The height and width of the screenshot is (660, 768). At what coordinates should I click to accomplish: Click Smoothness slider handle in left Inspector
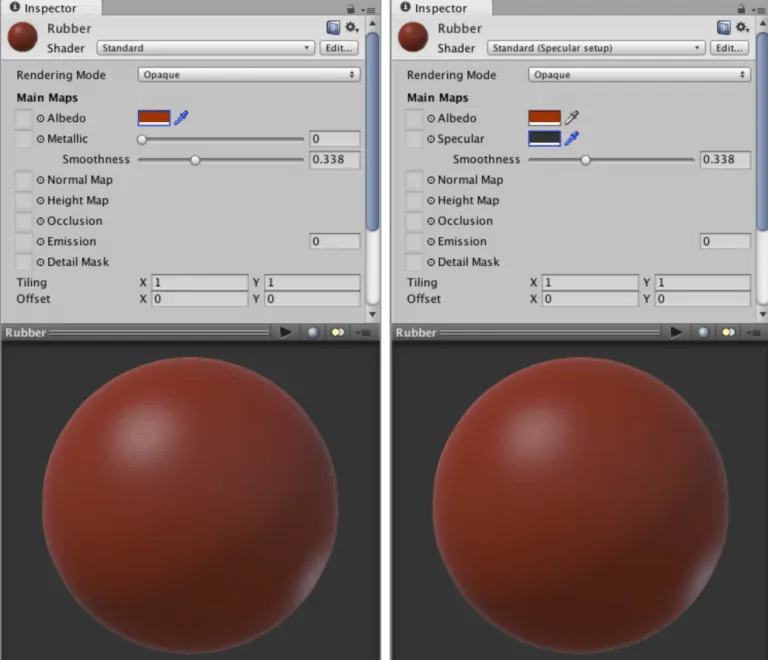[195, 160]
